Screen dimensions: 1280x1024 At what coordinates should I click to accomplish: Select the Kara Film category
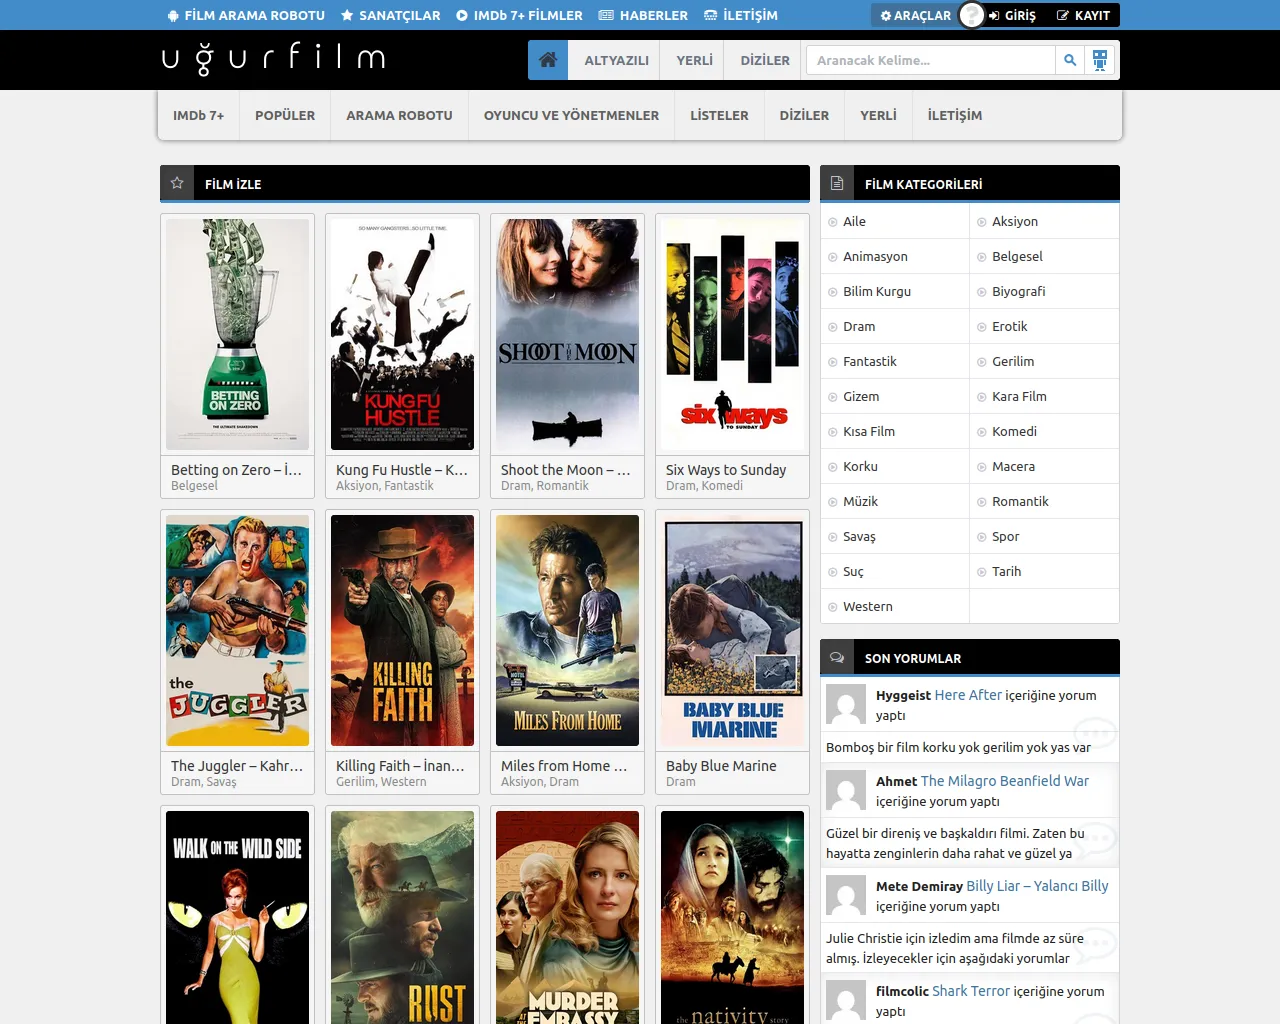point(1019,396)
